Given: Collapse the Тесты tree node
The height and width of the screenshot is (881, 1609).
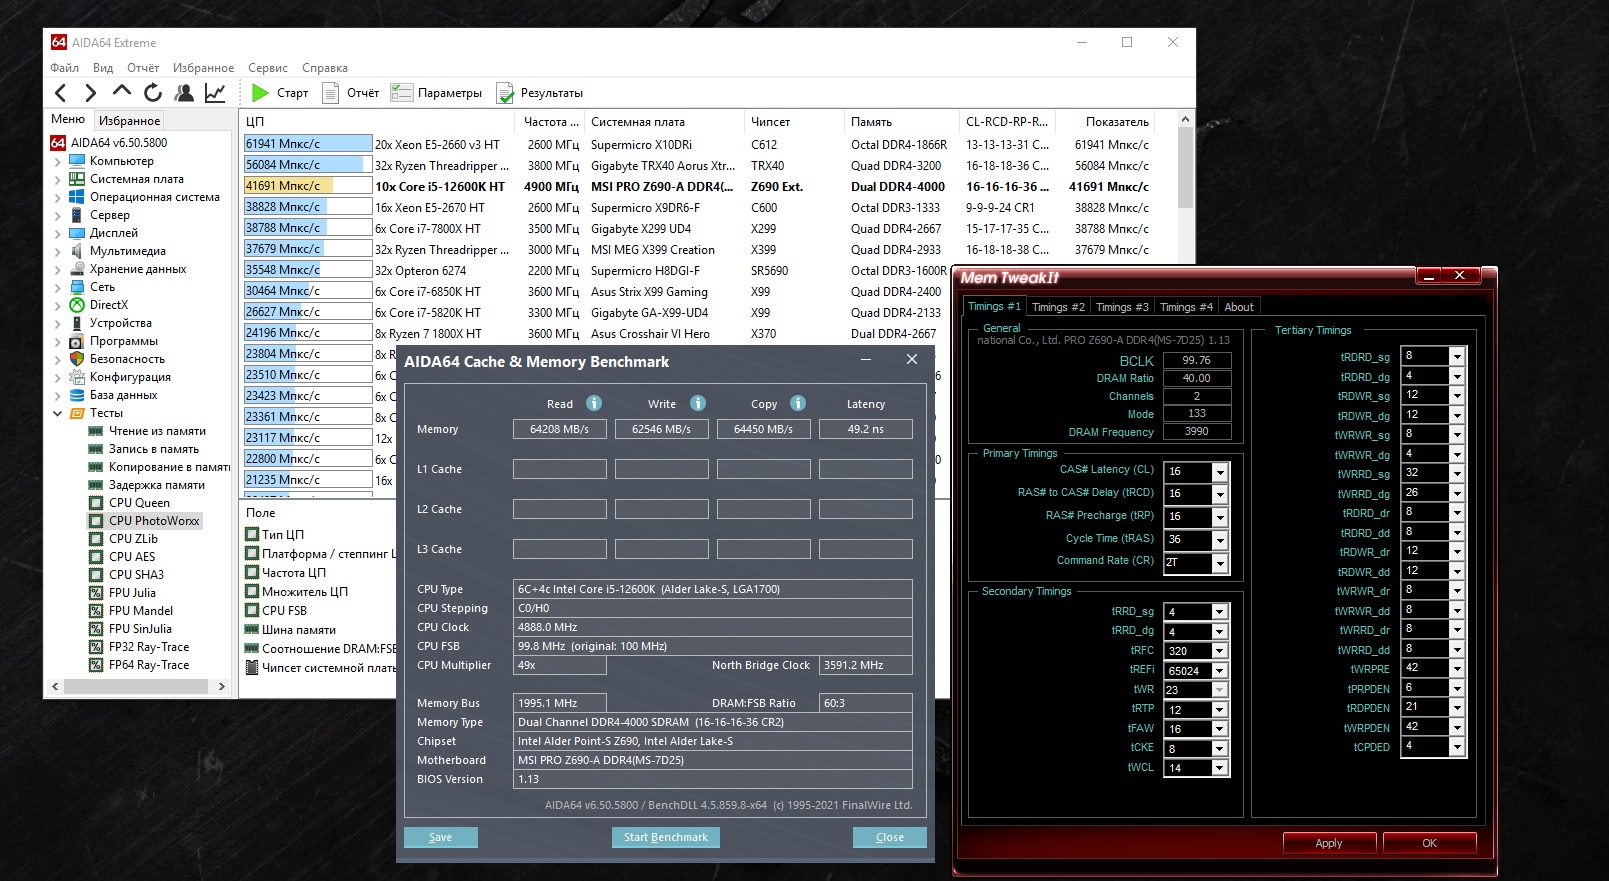Looking at the screenshot, I should coord(57,413).
